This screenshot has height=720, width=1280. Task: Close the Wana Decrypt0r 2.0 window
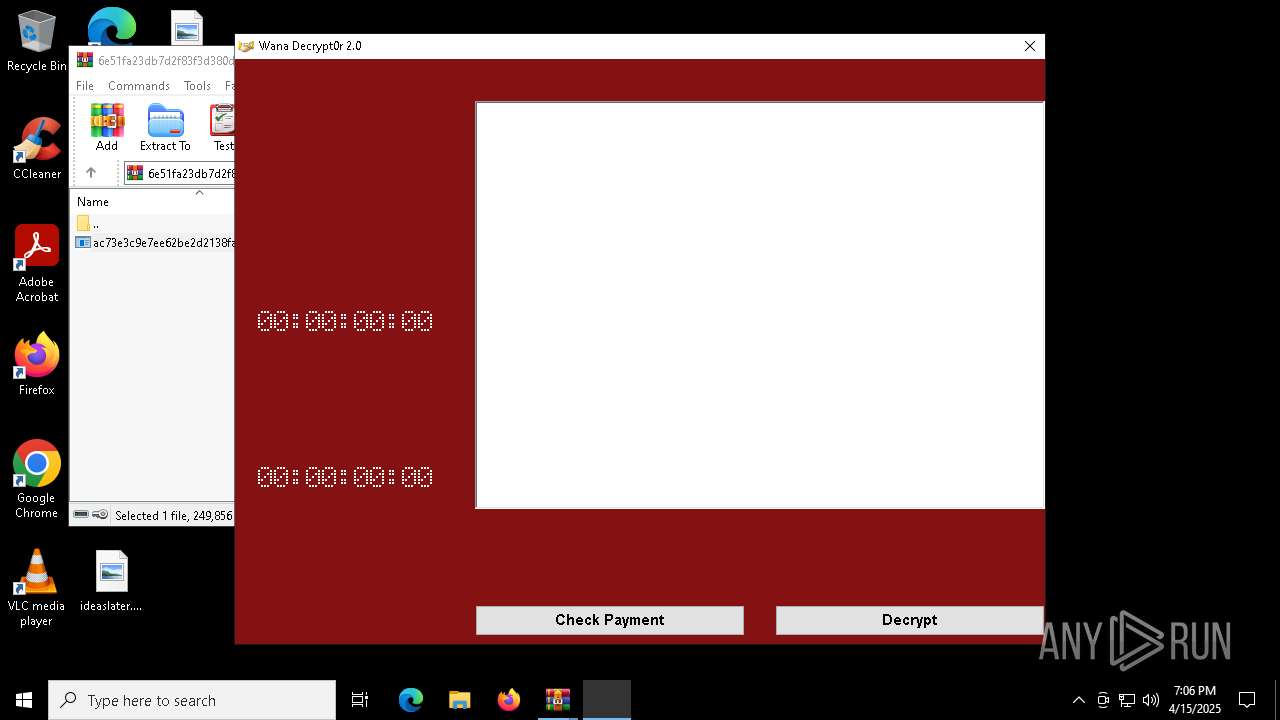(x=1029, y=46)
